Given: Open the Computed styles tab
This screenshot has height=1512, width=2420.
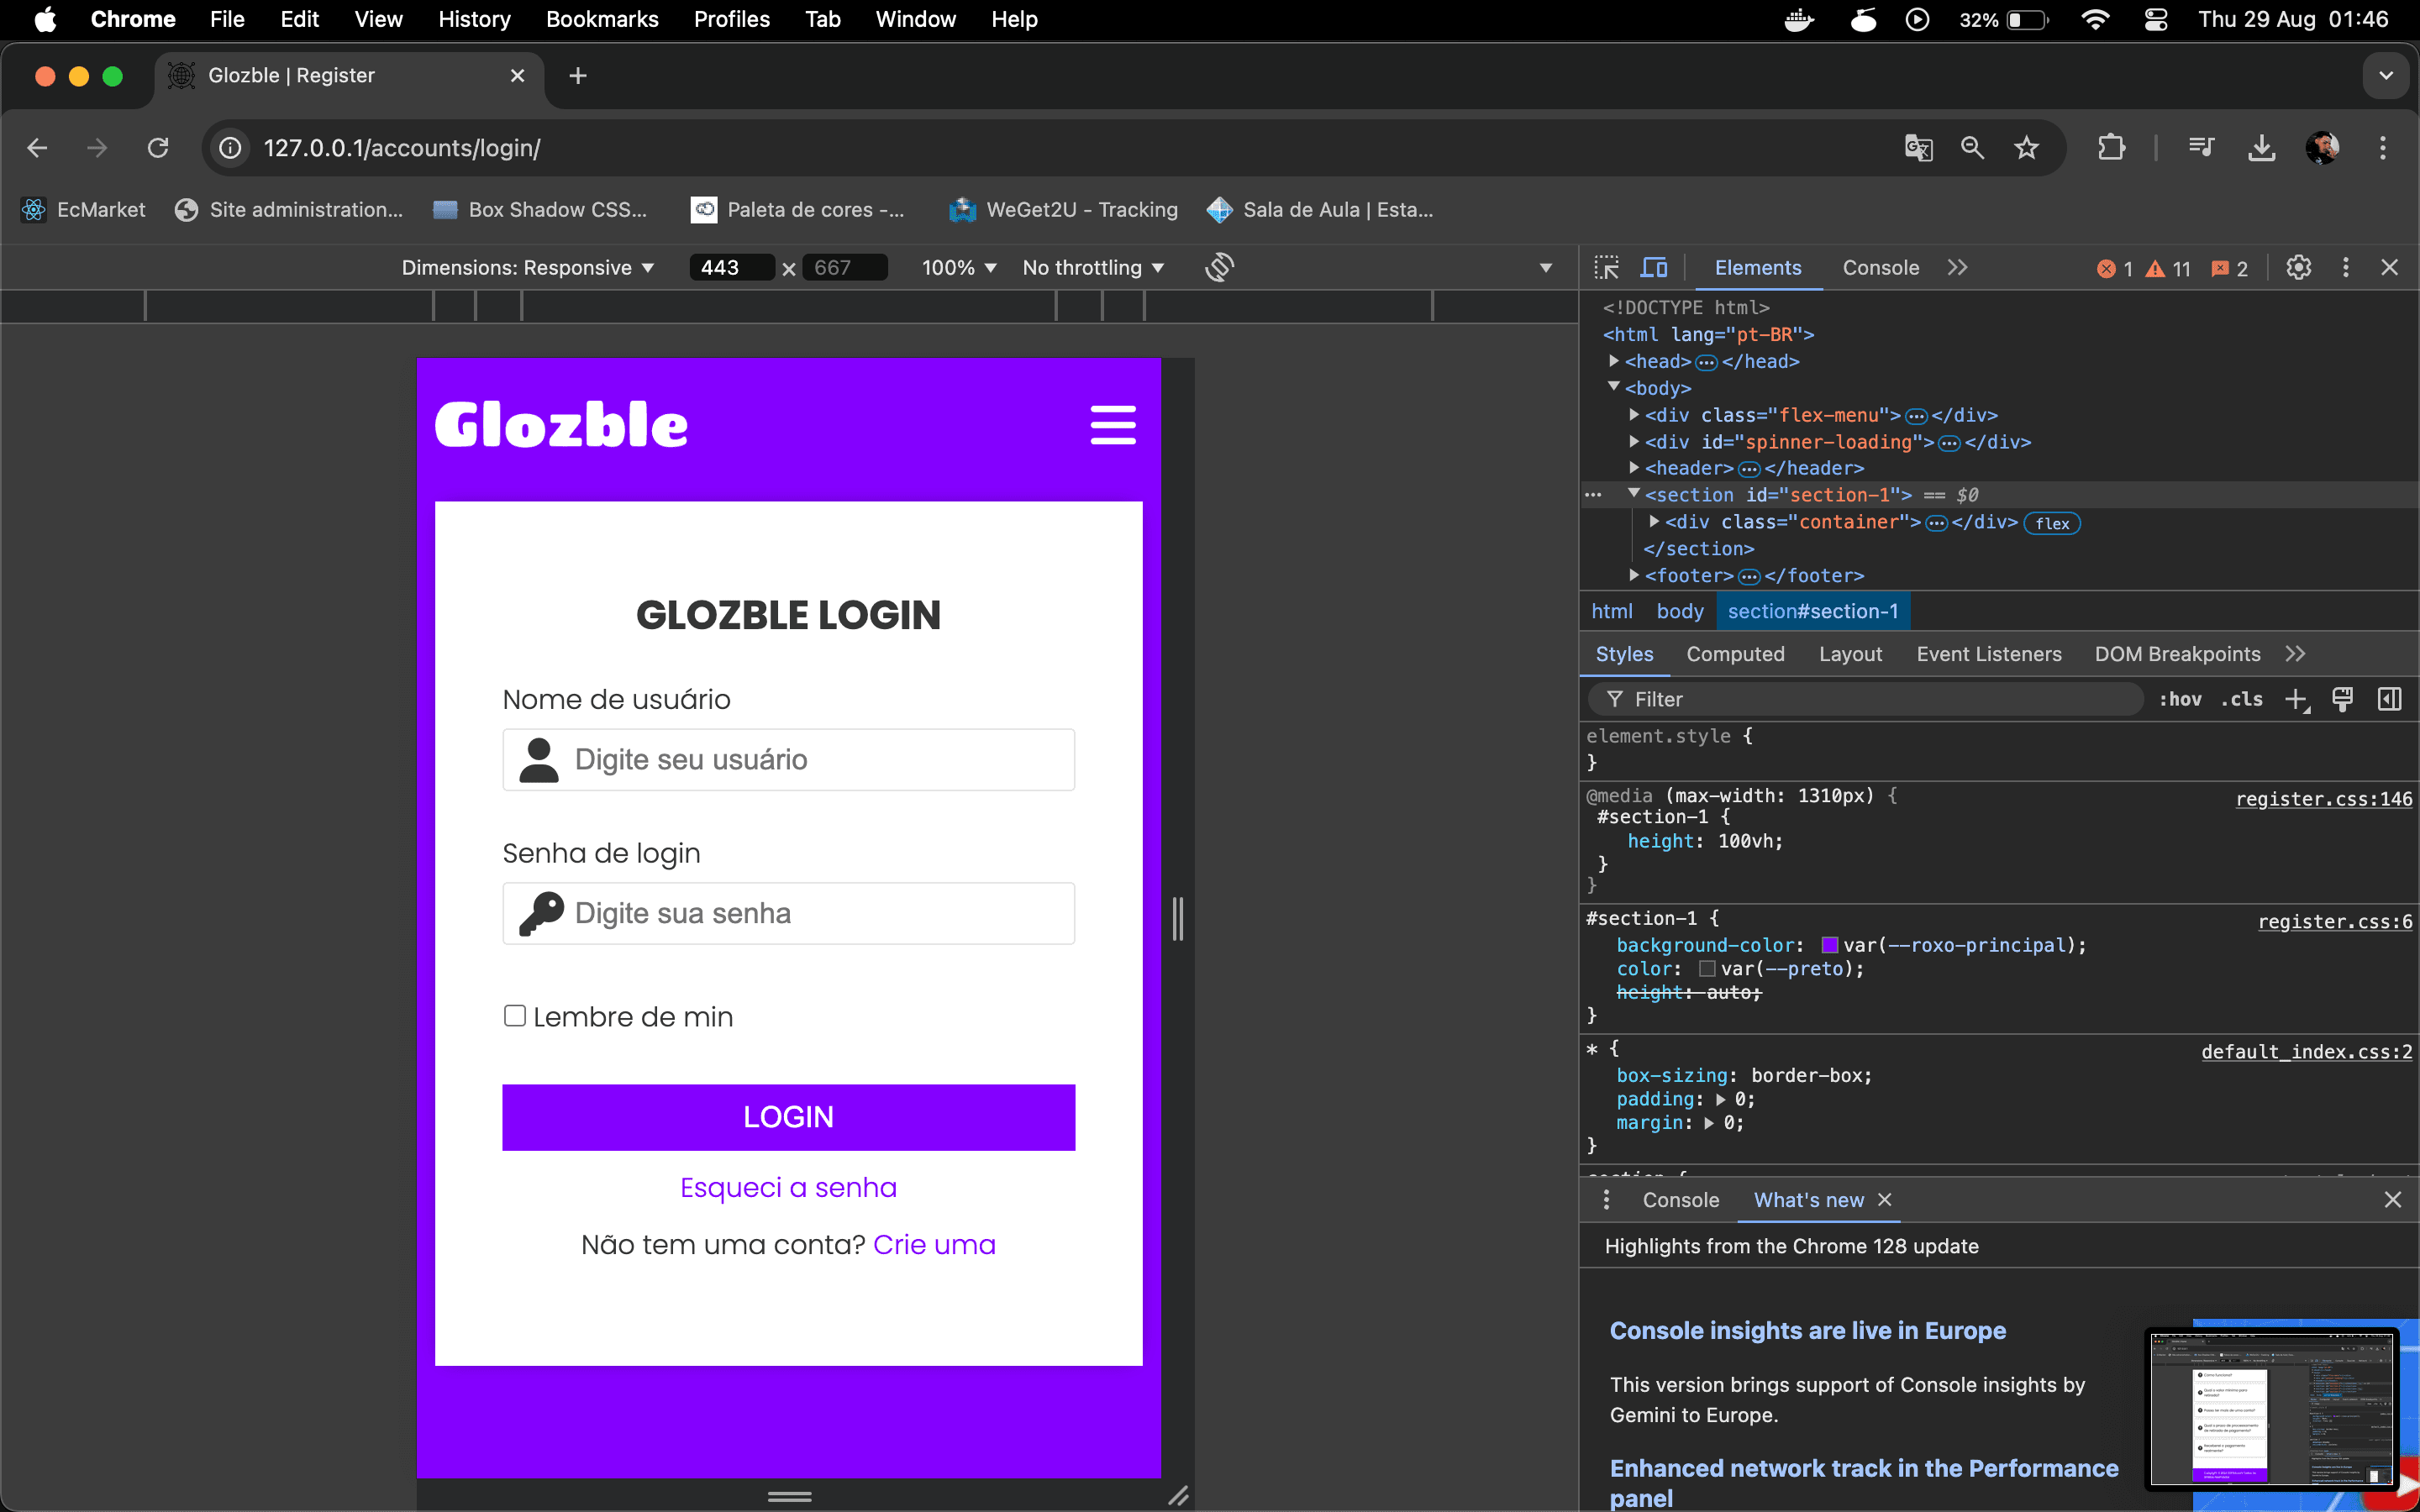Looking at the screenshot, I should [x=1735, y=654].
